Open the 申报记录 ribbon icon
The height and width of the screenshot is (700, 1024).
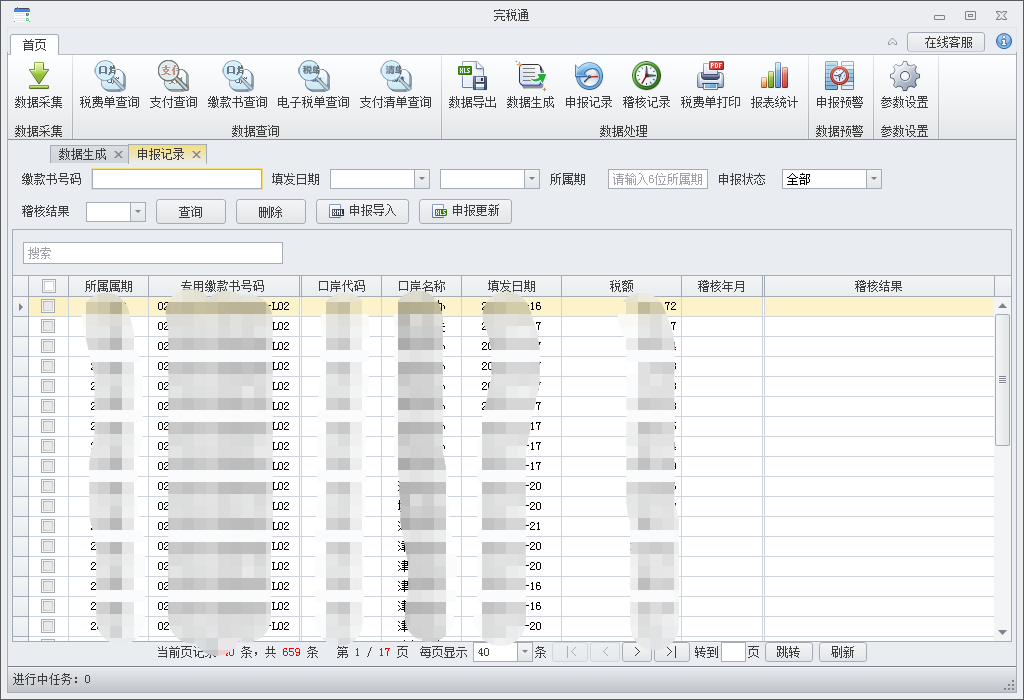pyautogui.click(x=588, y=85)
